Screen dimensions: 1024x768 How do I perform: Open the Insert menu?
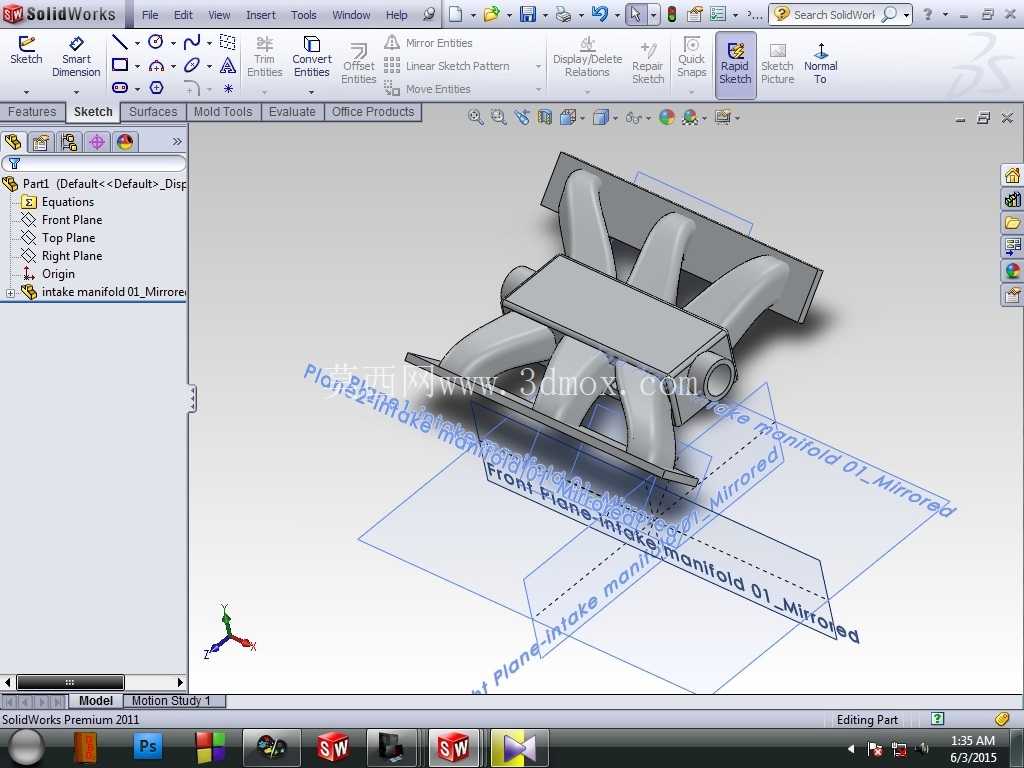click(261, 14)
